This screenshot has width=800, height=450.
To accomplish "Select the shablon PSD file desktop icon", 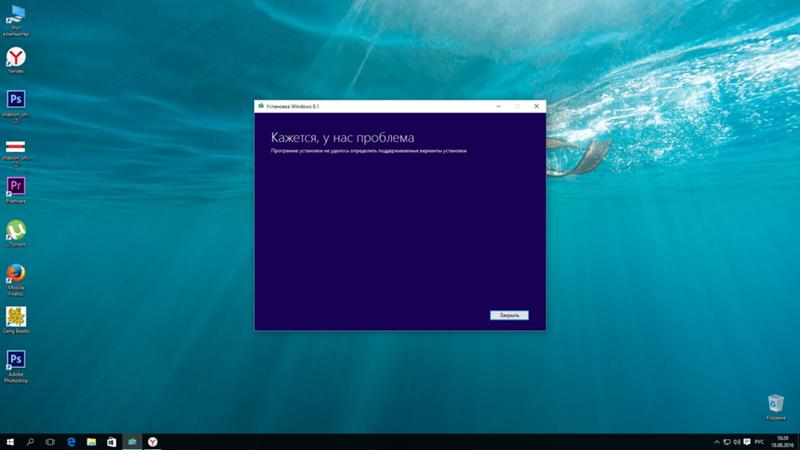I will point(16,106).
